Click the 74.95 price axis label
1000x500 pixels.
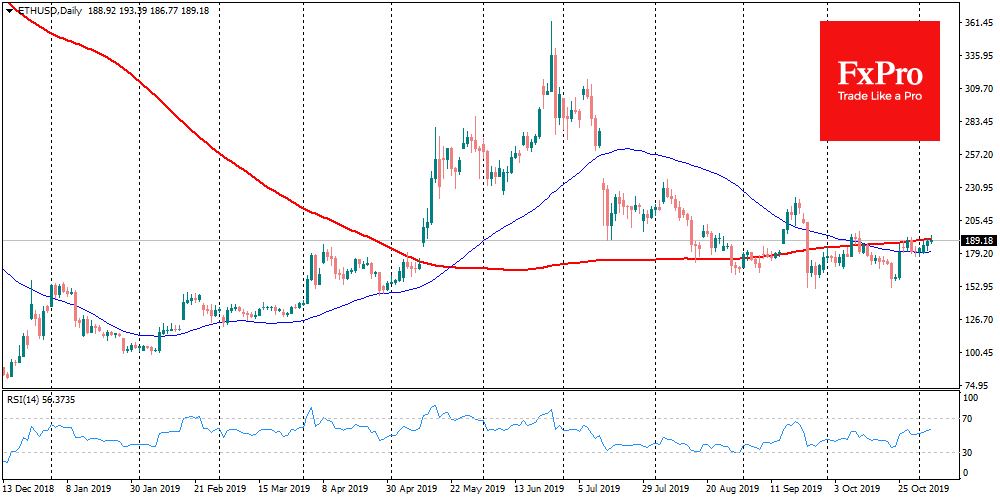pyautogui.click(x=976, y=386)
